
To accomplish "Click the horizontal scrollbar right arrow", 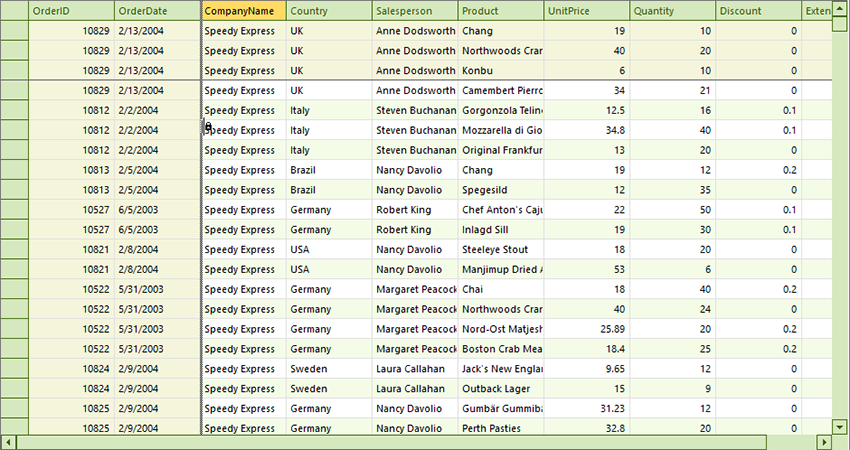I will click(x=824, y=442).
